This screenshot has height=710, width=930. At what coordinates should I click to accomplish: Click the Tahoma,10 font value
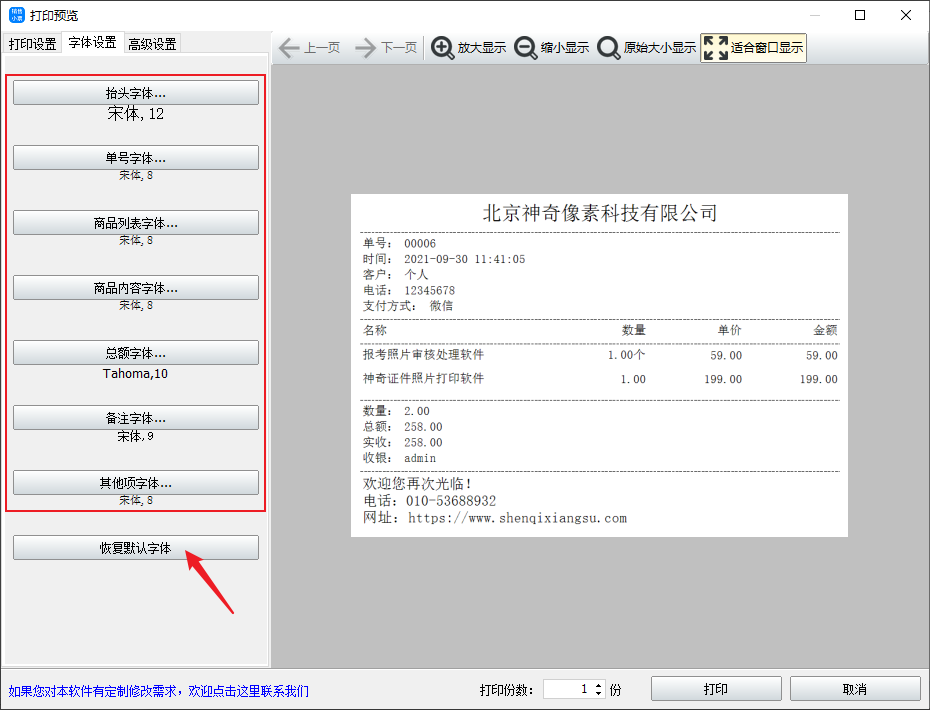[x=135, y=374]
